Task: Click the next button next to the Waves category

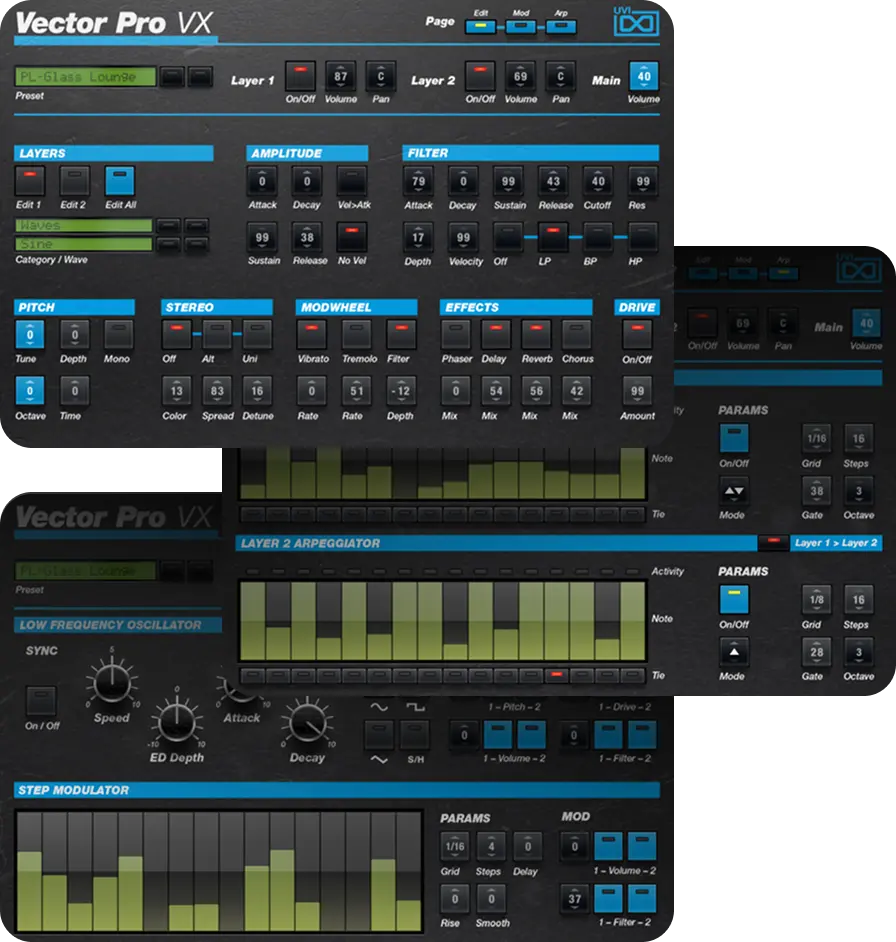Action: click(197, 226)
